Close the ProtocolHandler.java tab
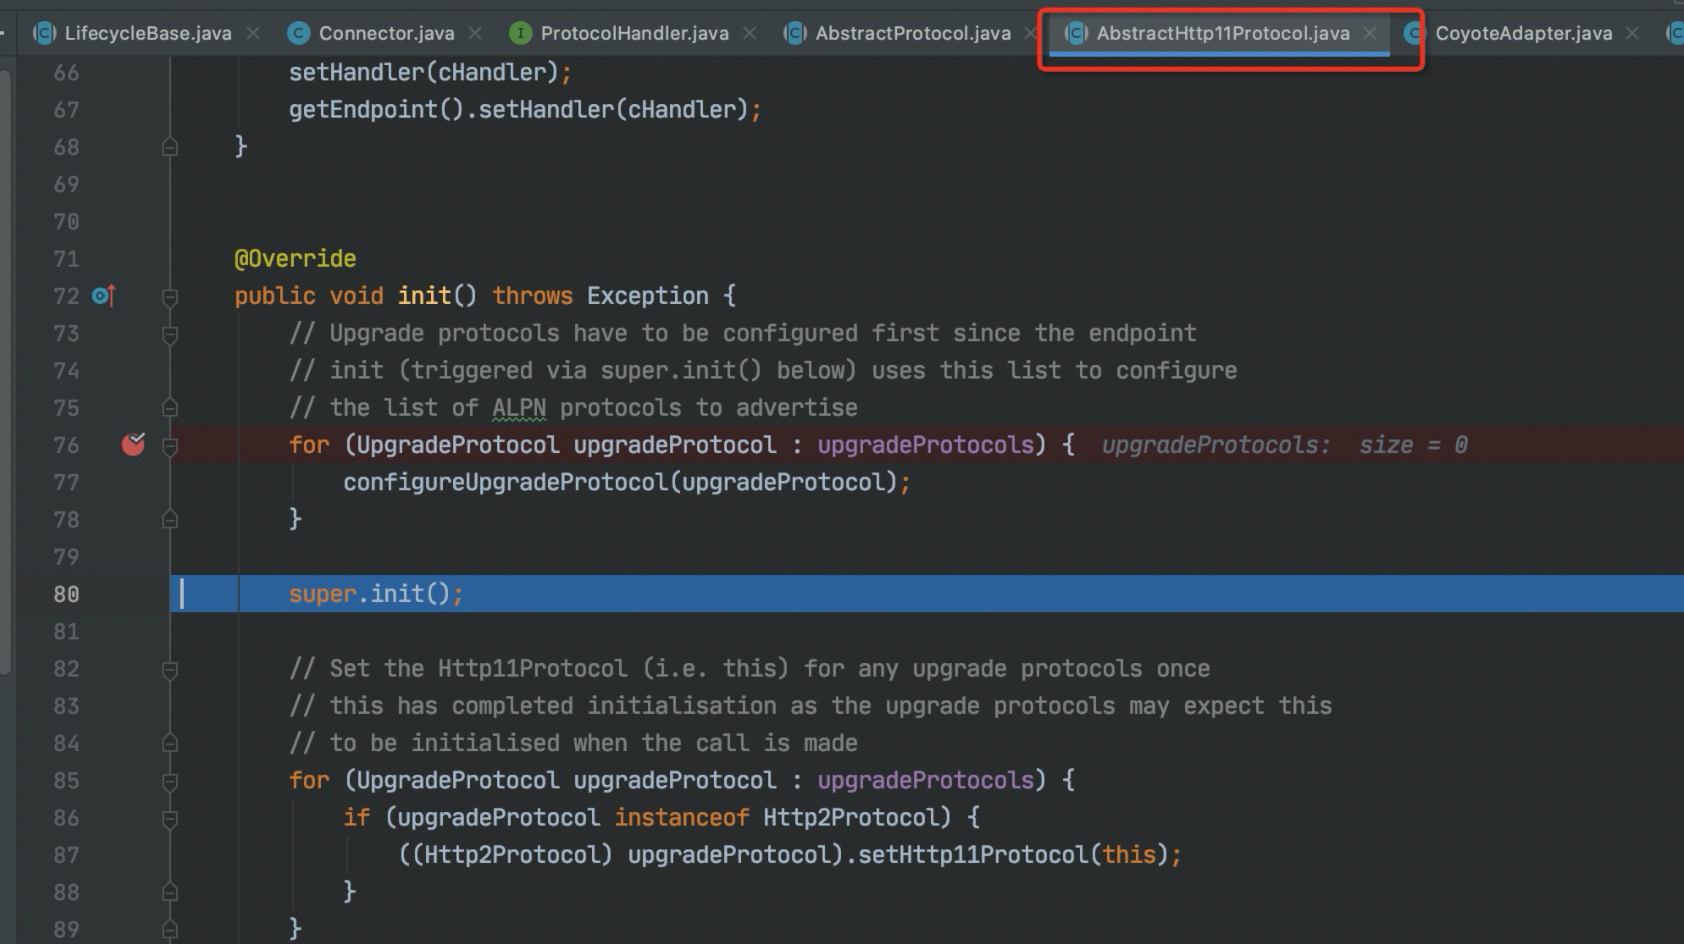This screenshot has height=944, width=1684. 749,33
